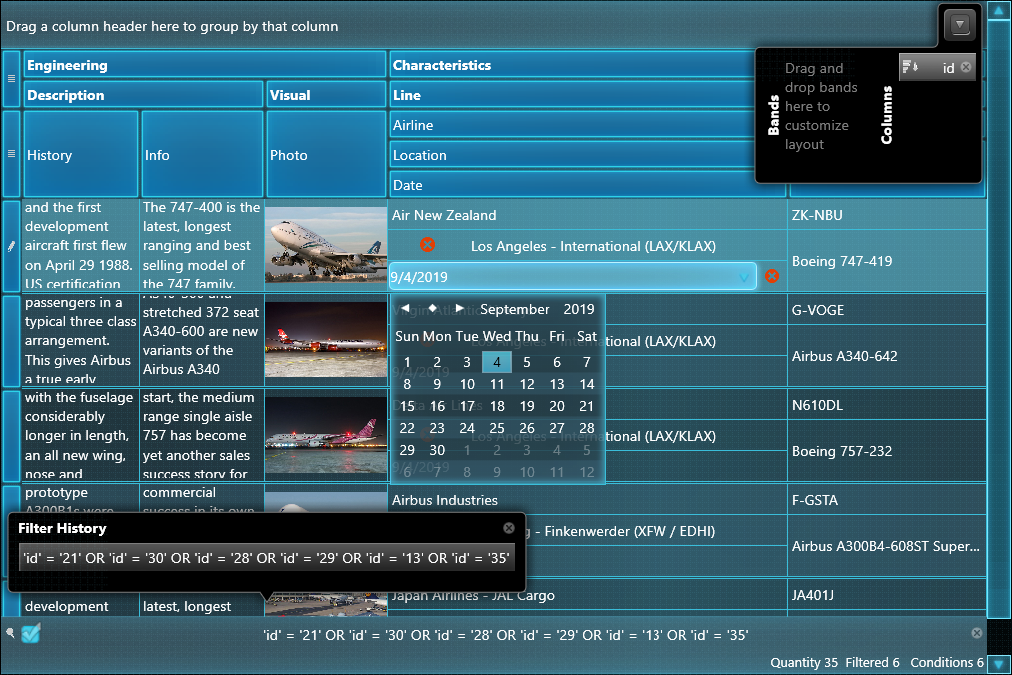Go to next month in calendar
The width and height of the screenshot is (1012, 675).
459,308
